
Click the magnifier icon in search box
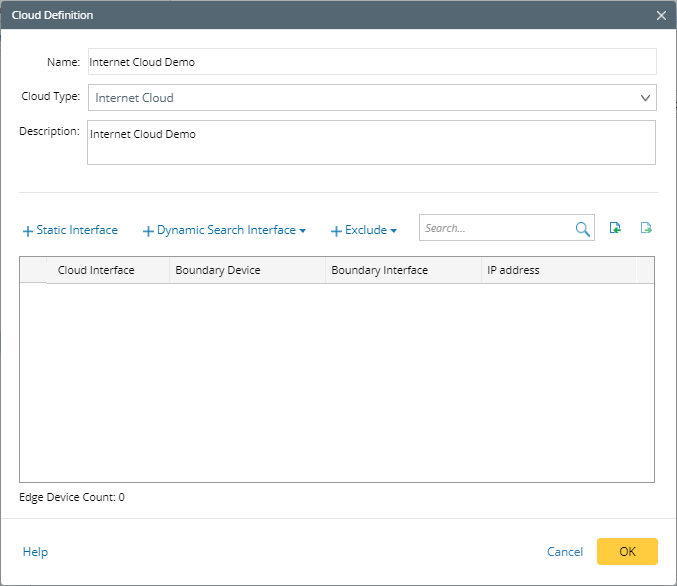(583, 229)
